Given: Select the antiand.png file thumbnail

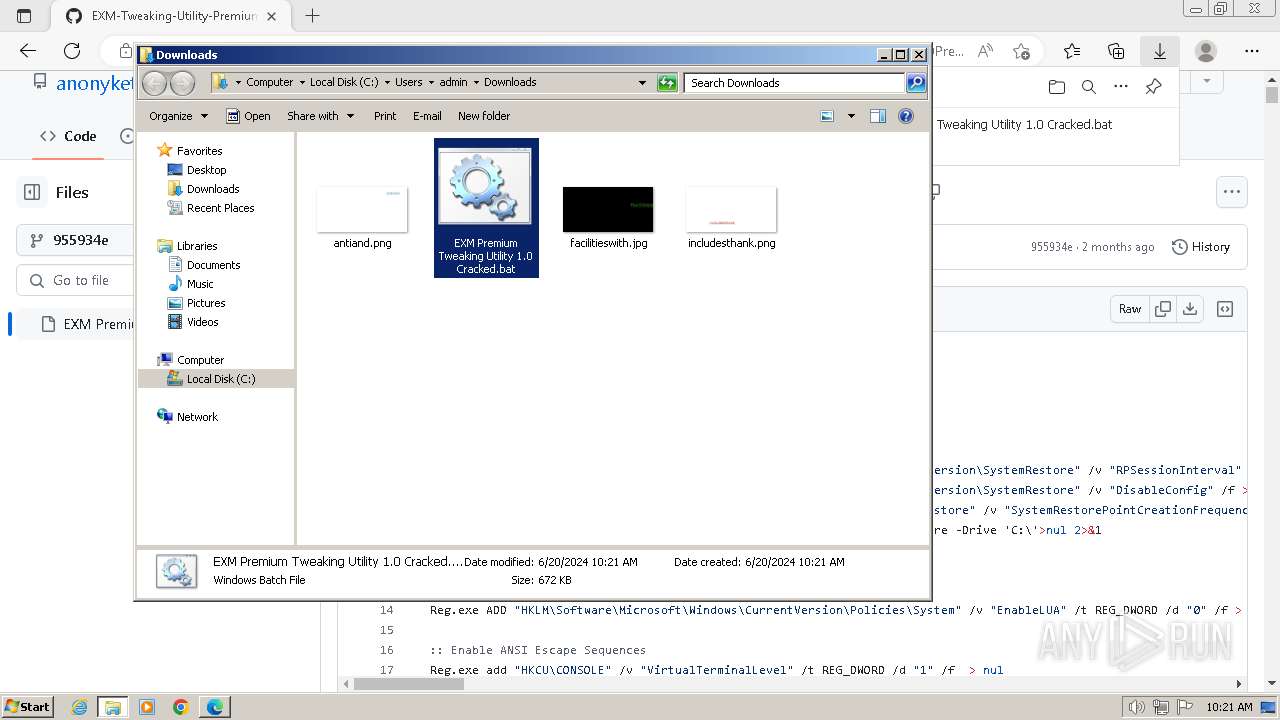Looking at the screenshot, I should tap(362, 210).
